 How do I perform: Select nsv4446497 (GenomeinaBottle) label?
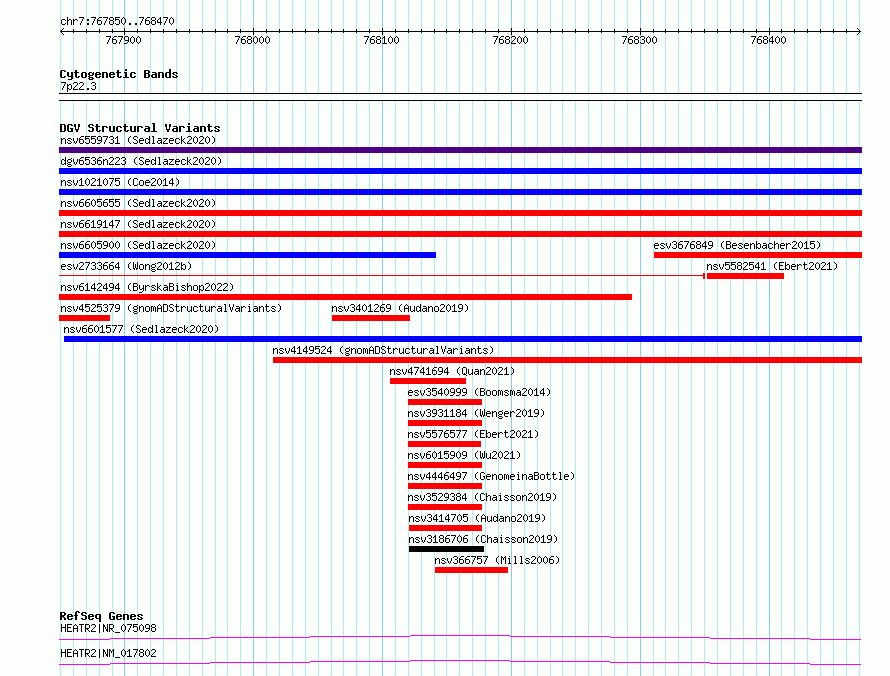pyautogui.click(x=491, y=476)
